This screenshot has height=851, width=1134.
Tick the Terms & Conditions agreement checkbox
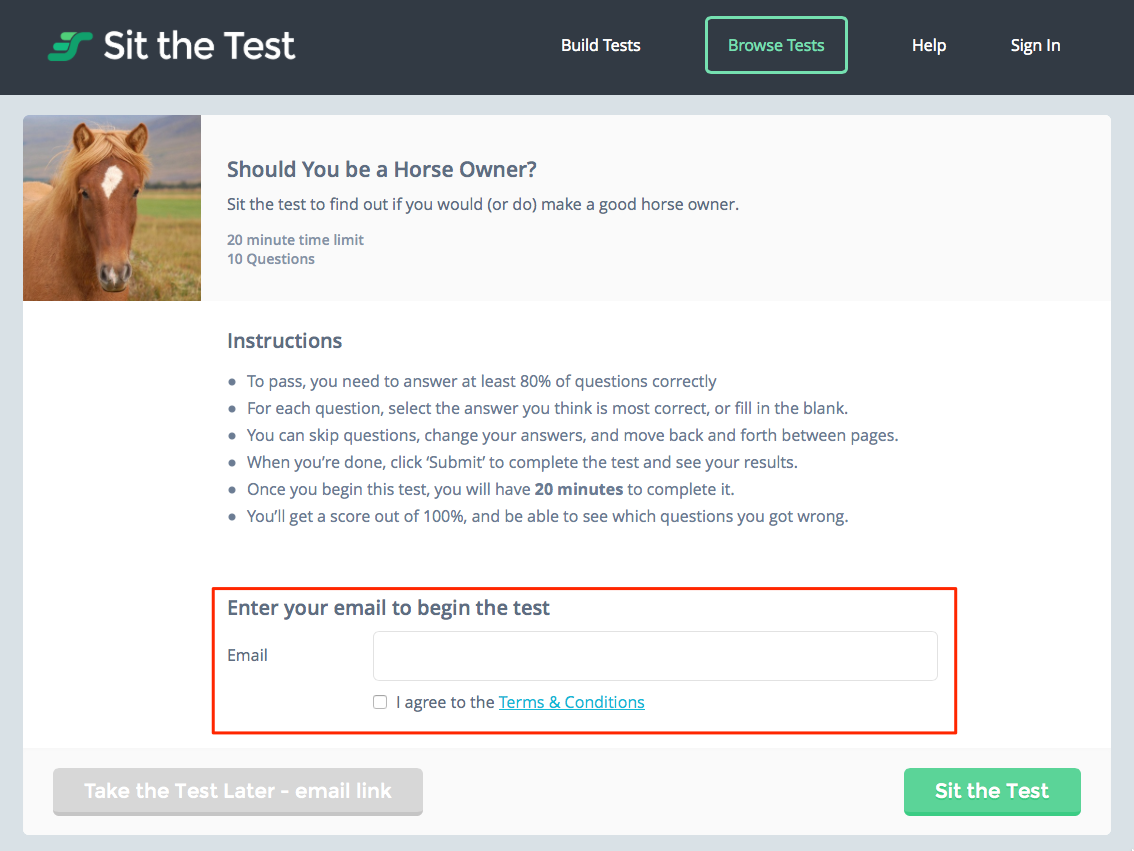(x=380, y=702)
